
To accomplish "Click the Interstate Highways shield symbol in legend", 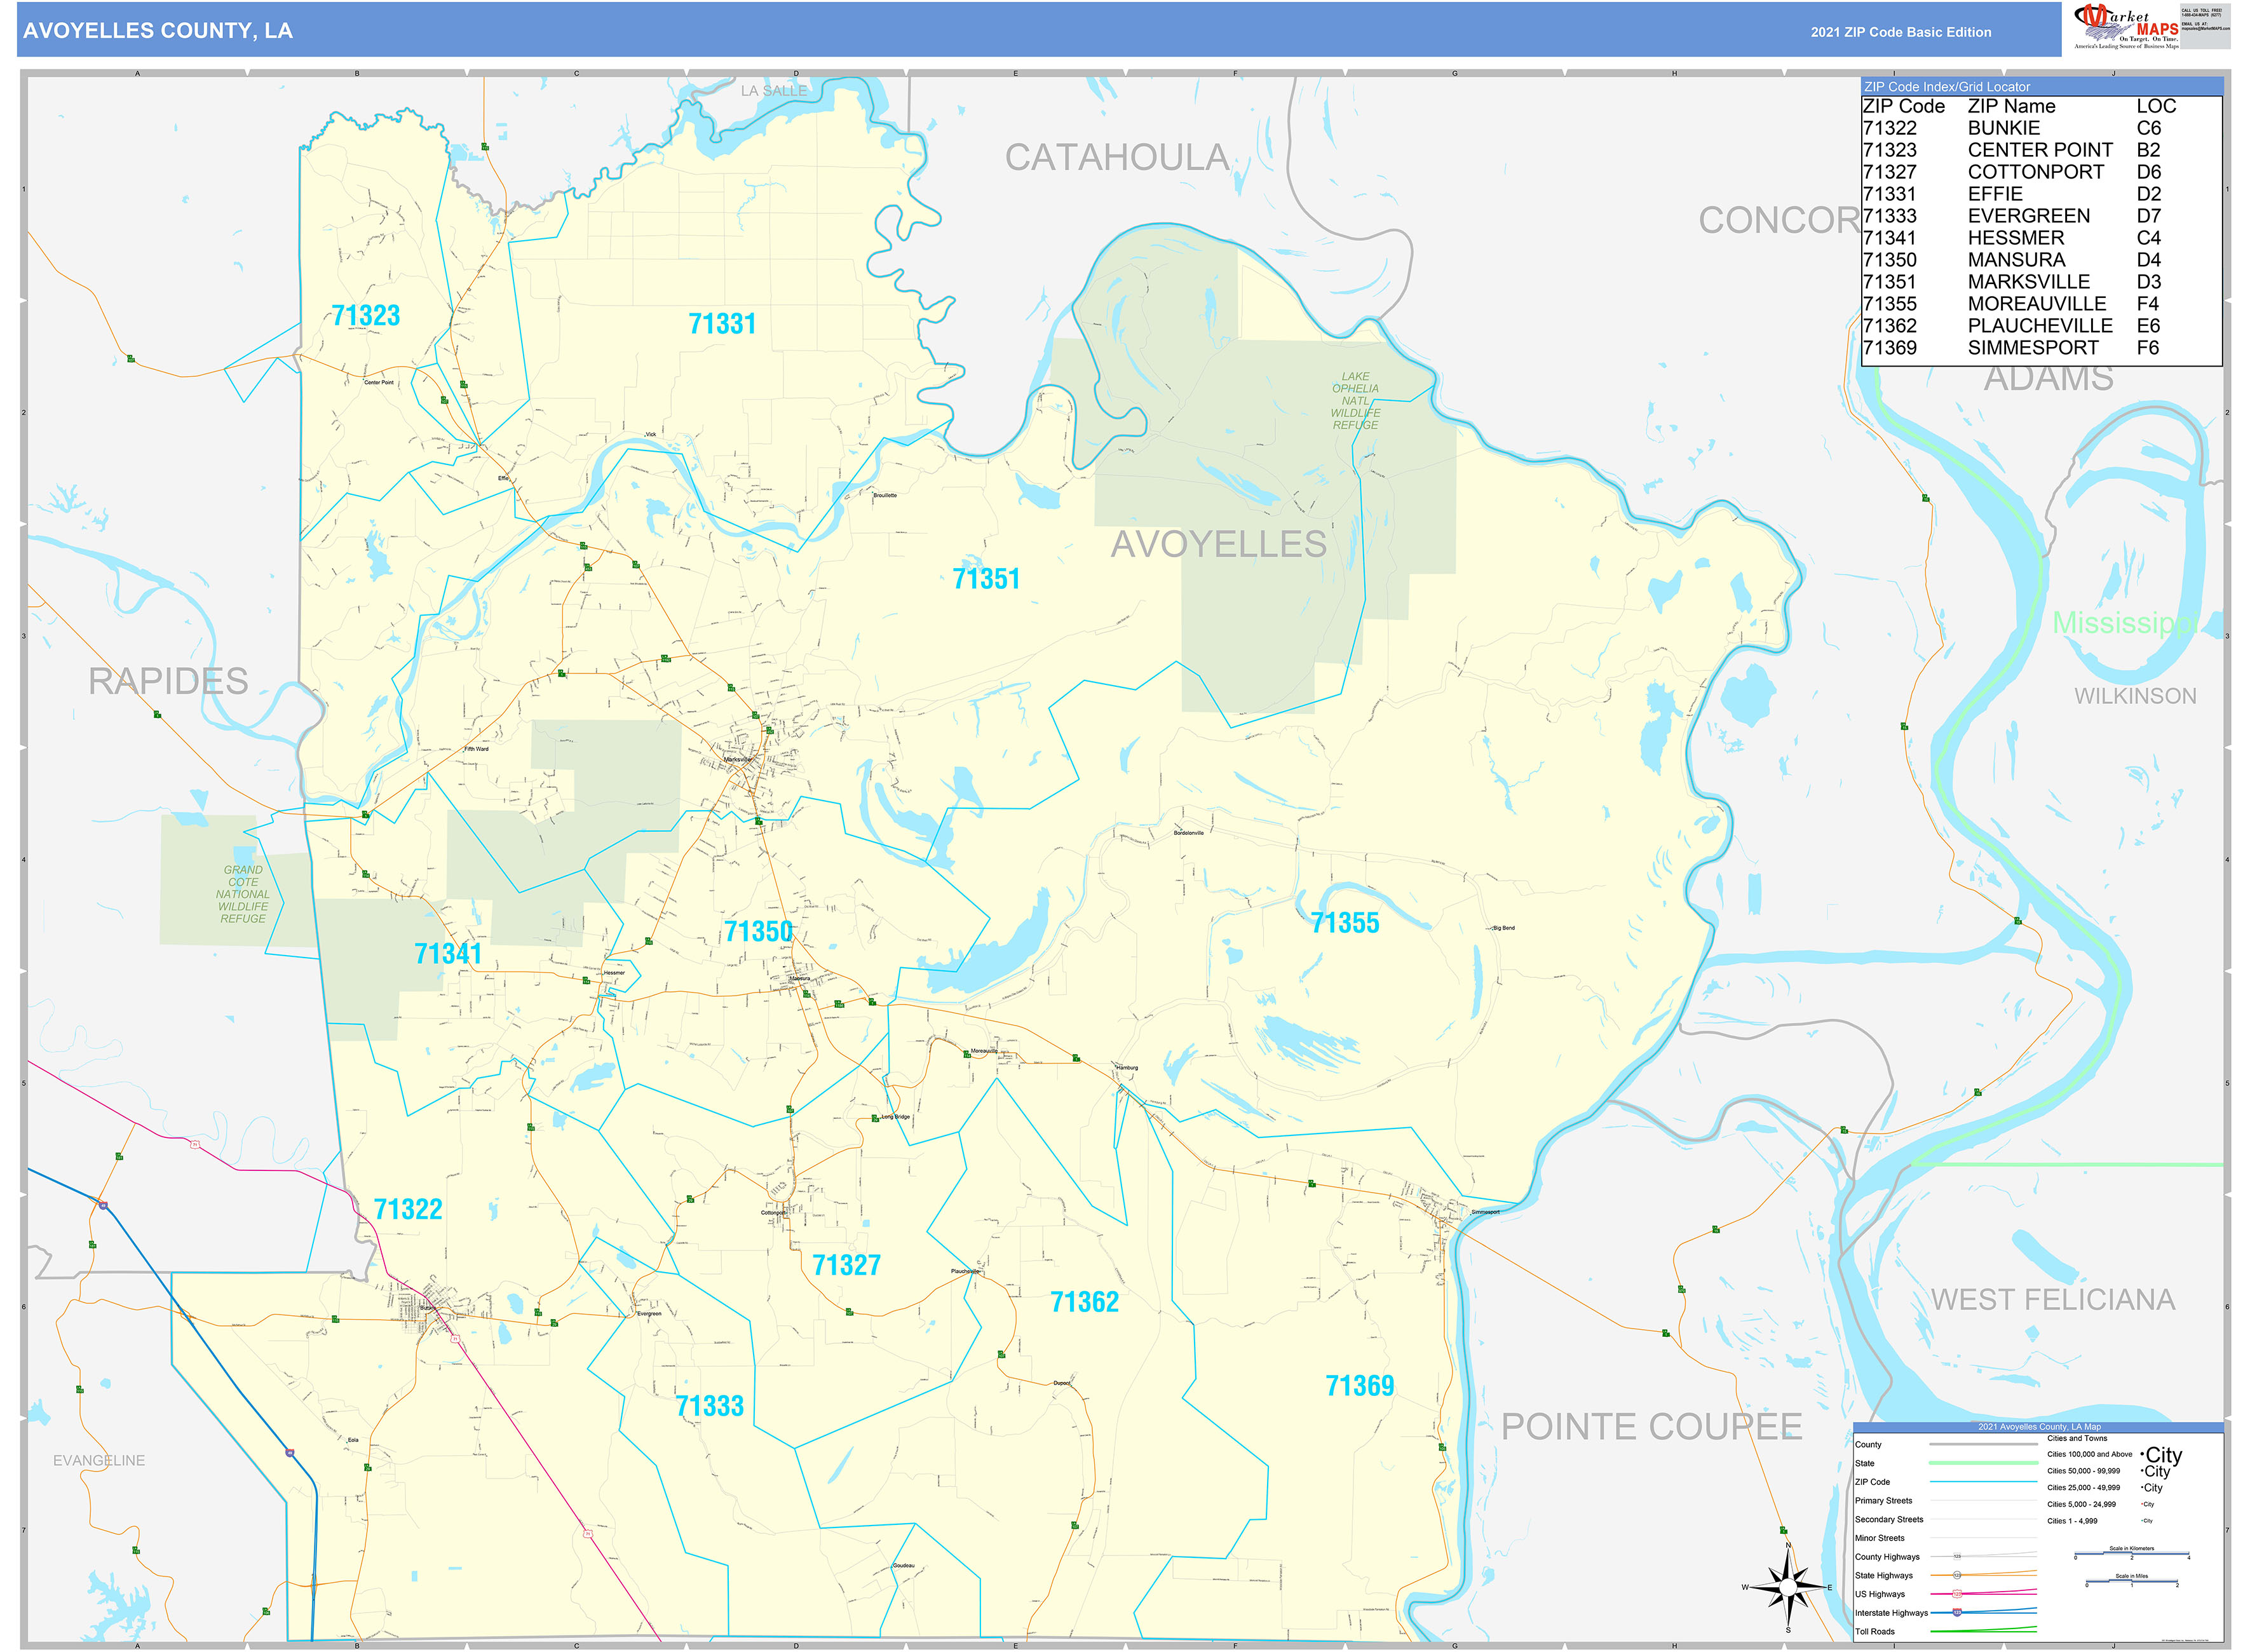I will [1957, 1614].
